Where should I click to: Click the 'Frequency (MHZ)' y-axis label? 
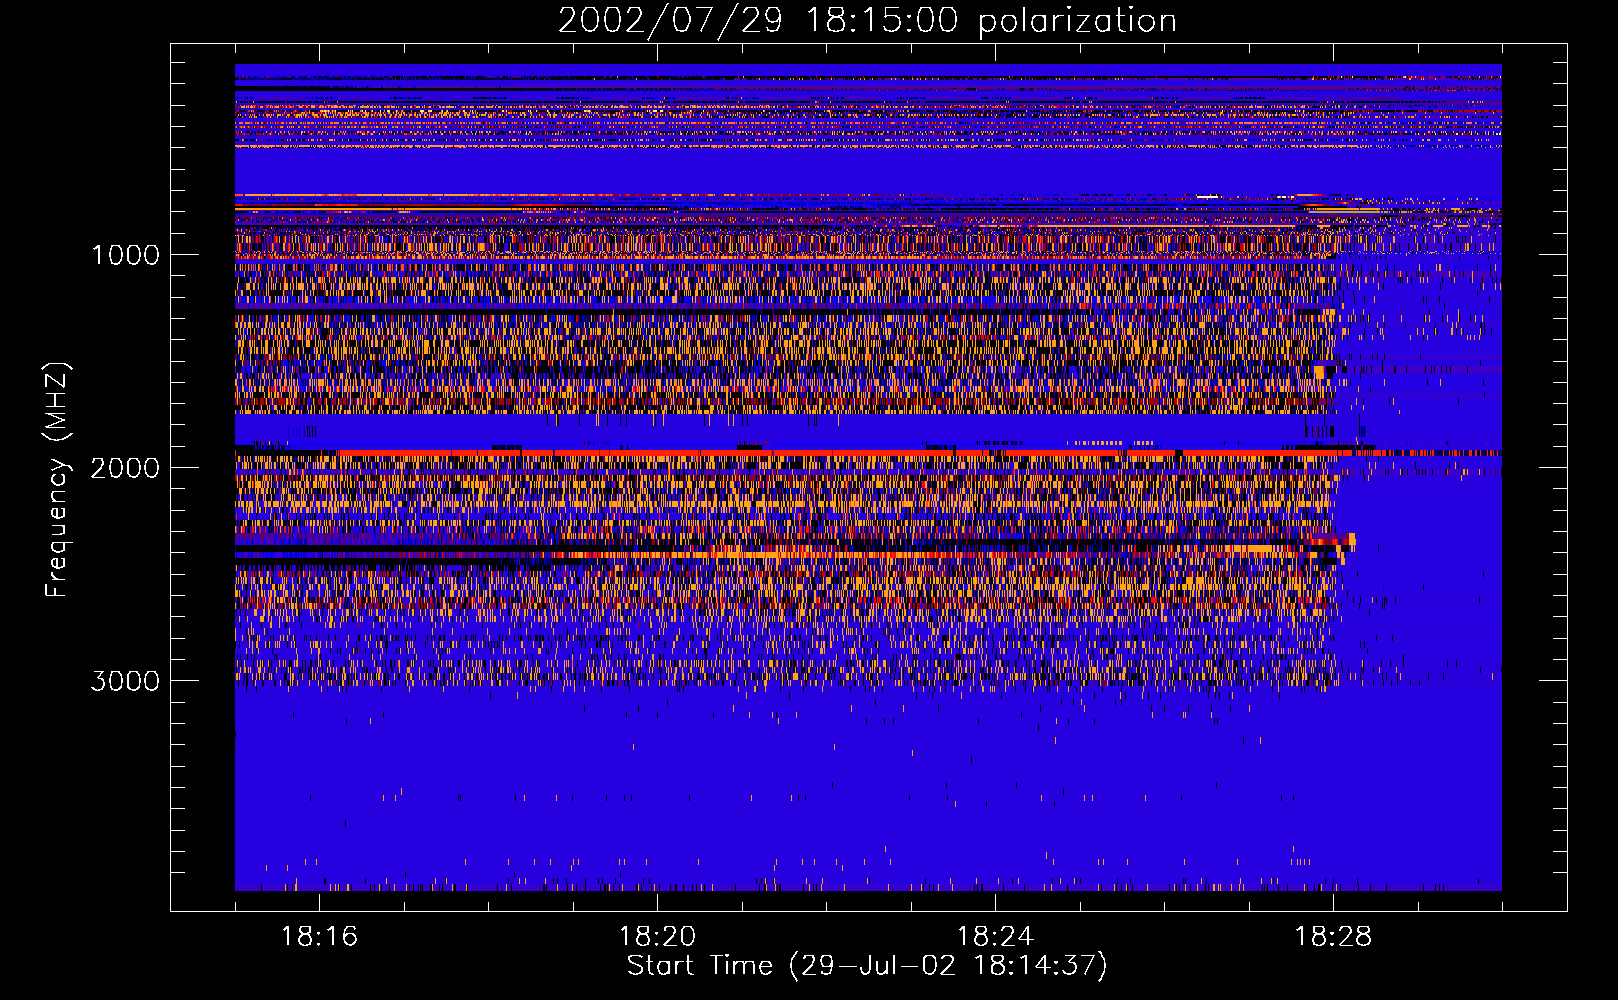[58, 480]
